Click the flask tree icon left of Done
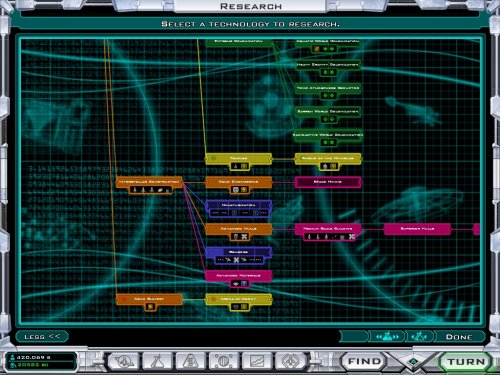 coord(419,337)
